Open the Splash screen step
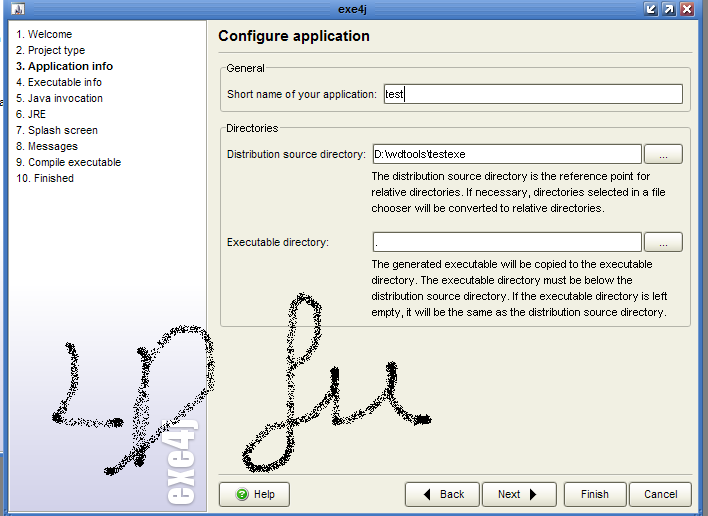The width and height of the screenshot is (708, 516). (56, 130)
